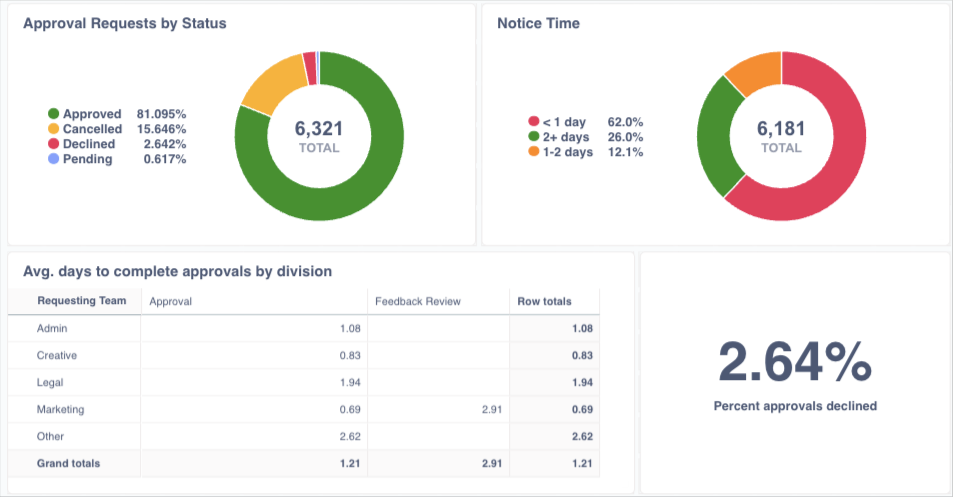Select the Legal team row label
Screen dimensions: 953x497
click(51, 382)
